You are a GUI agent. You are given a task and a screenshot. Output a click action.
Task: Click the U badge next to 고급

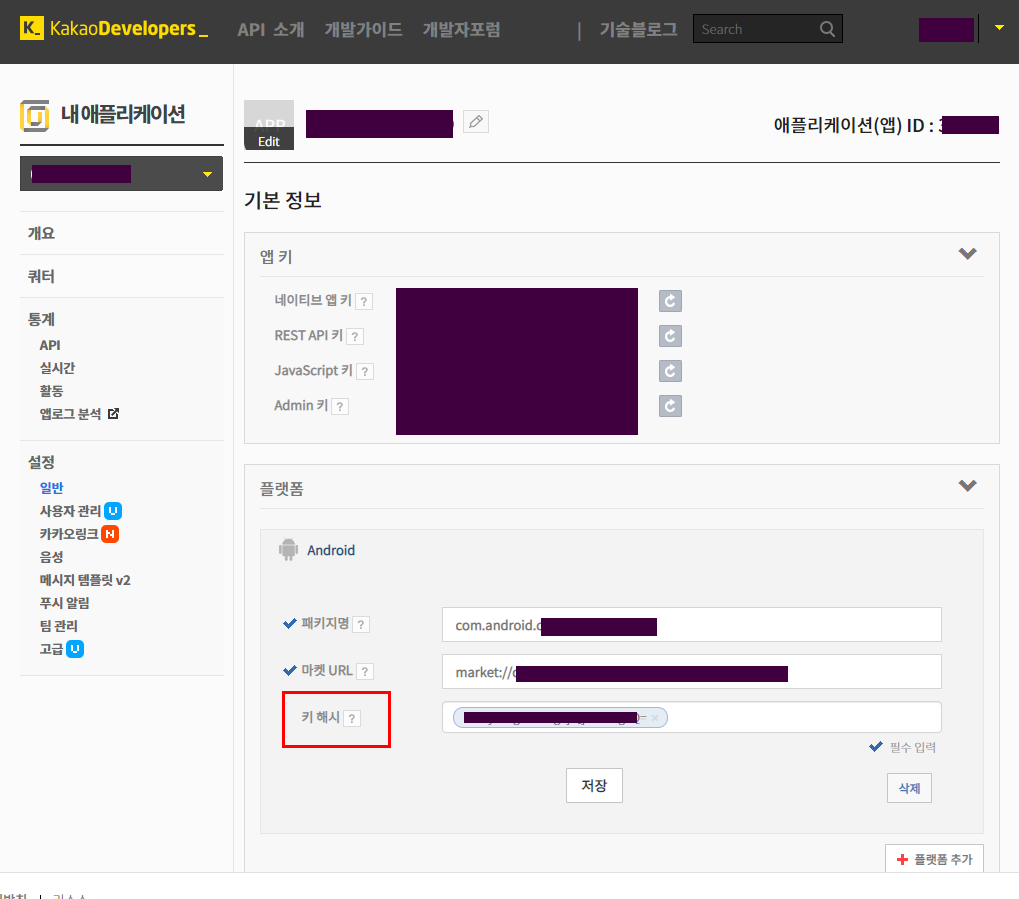pos(75,649)
